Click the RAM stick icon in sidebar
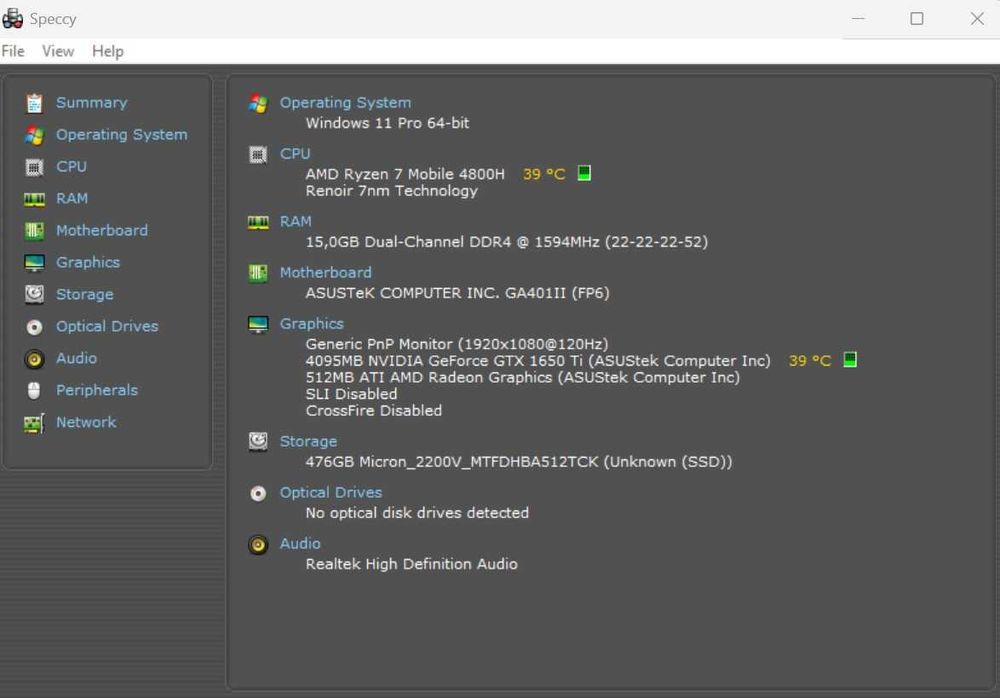This screenshot has width=1000, height=698. point(34,199)
